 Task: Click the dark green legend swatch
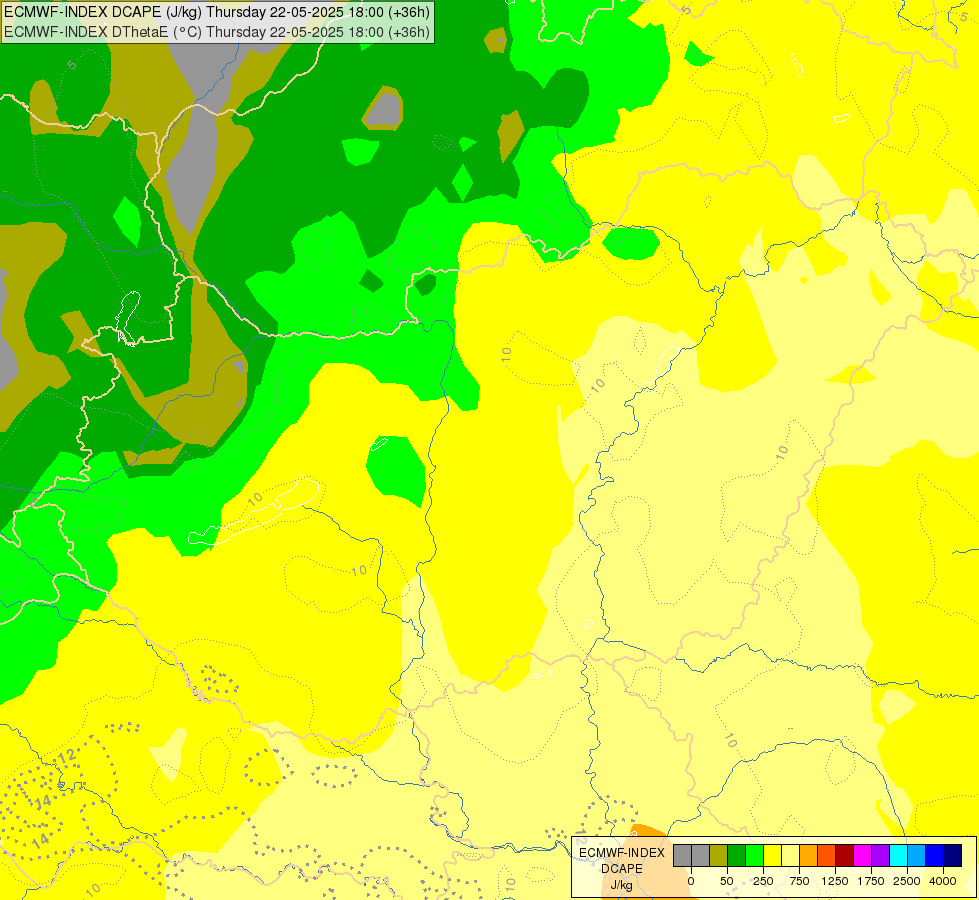click(737, 856)
